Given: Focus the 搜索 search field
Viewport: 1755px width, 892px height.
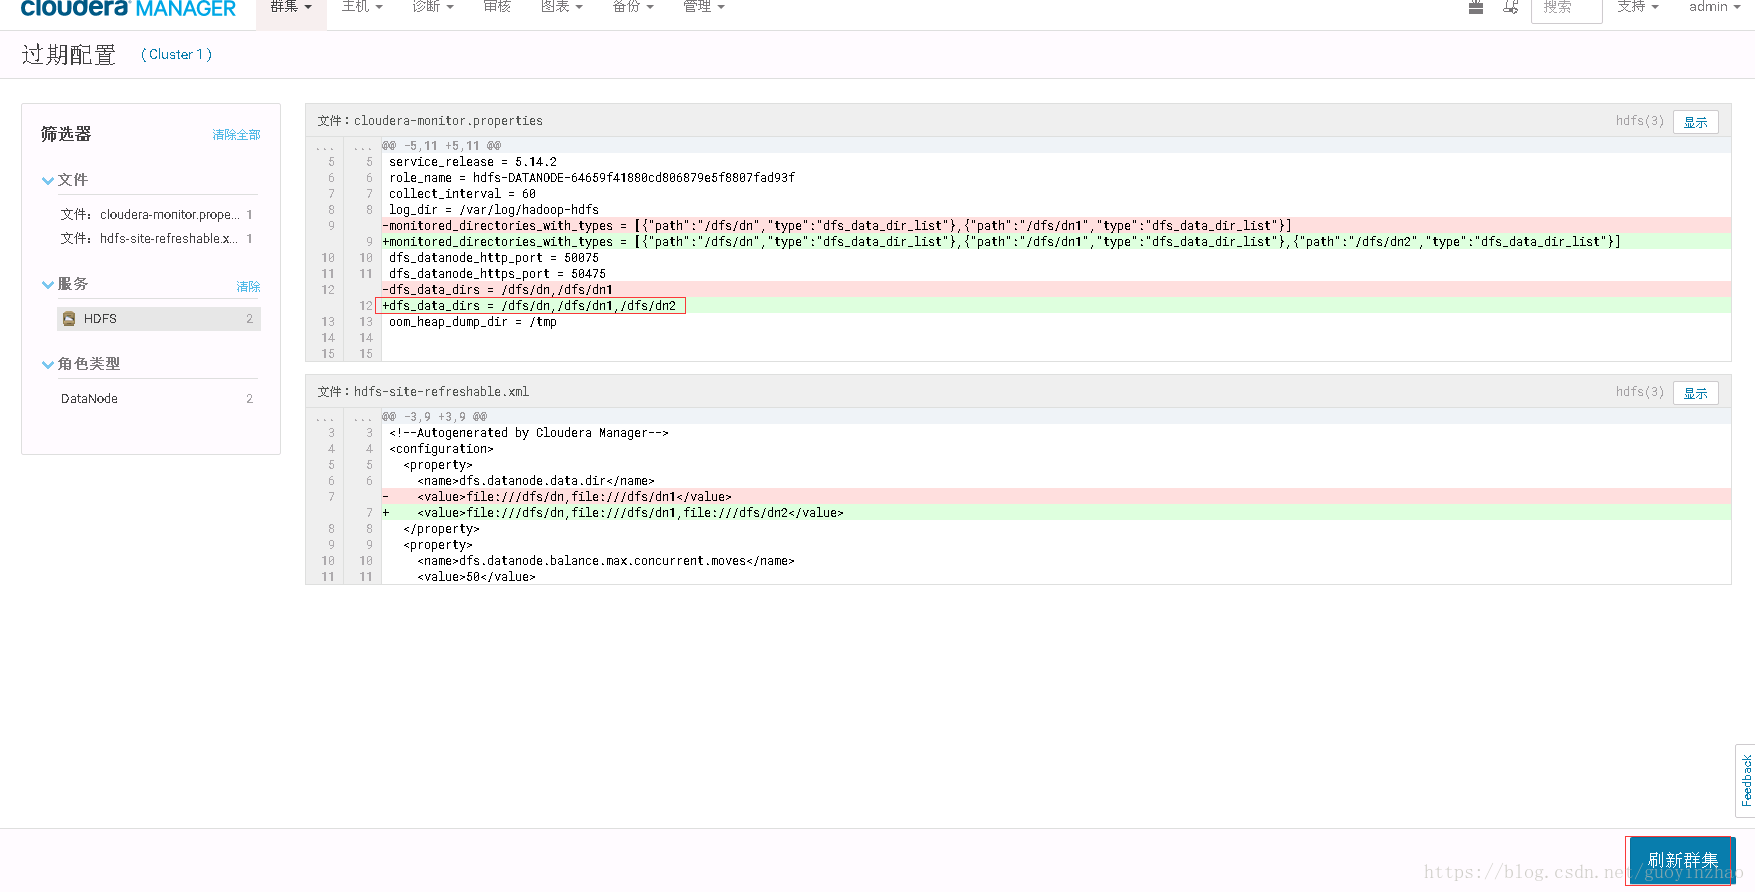Looking at the screenshot, I should point(1566,8).
